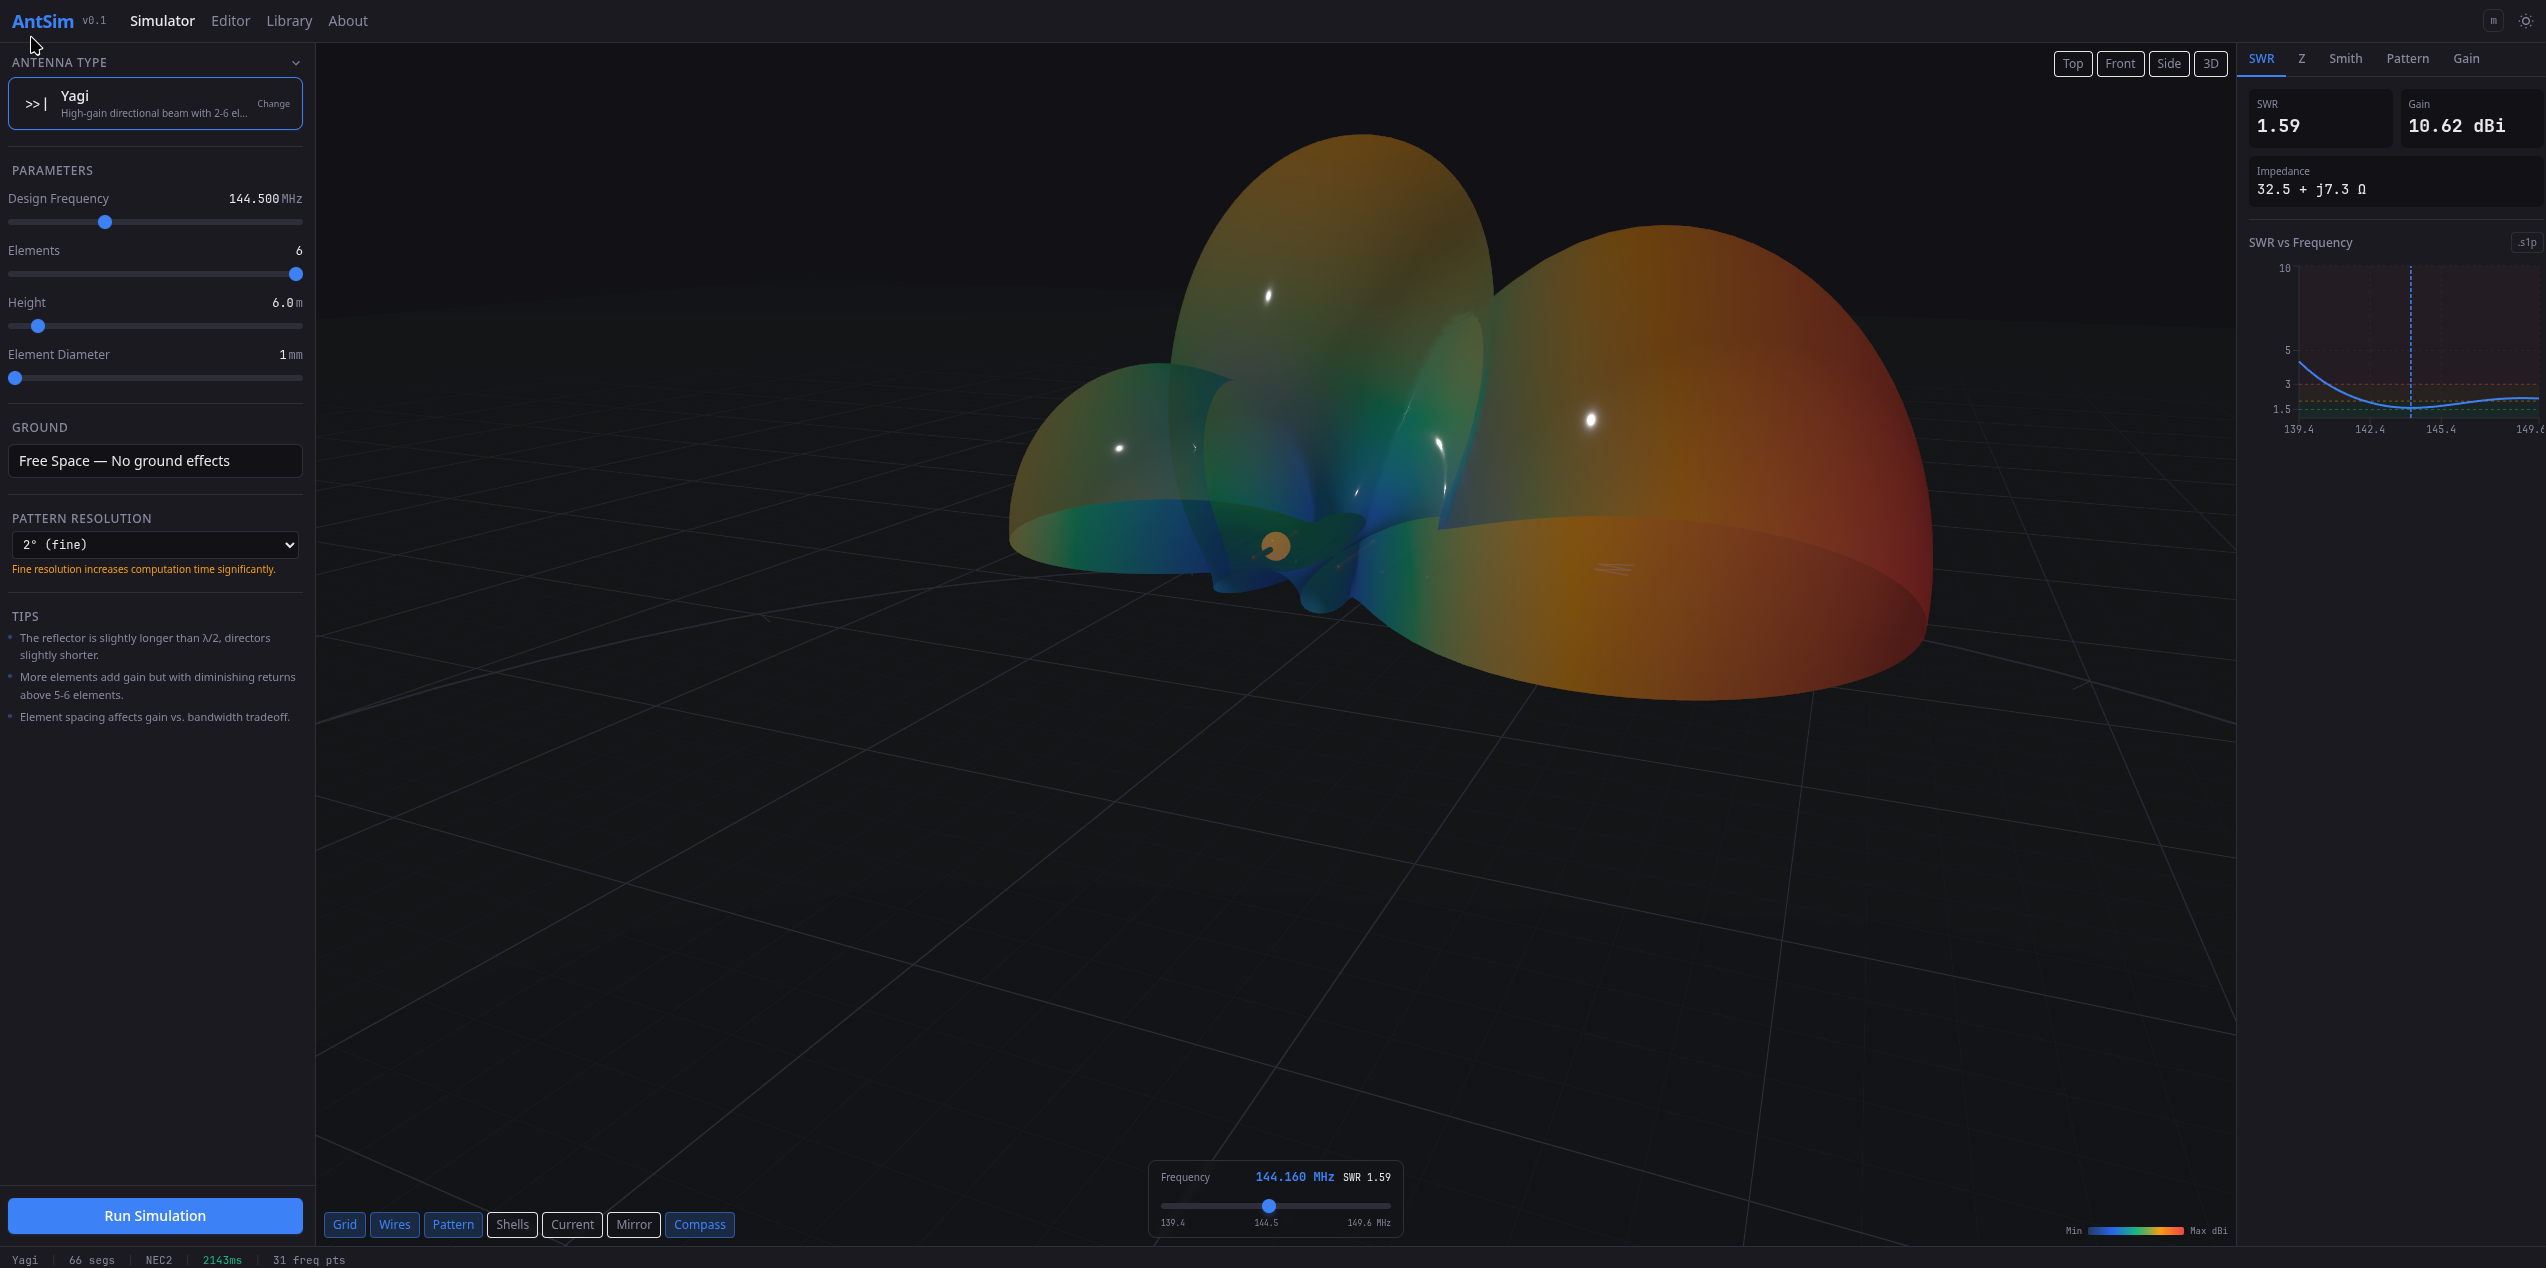Export the .s1p file from SWR chart
This screenshot has width=2546, height=1268.
click(2525, 242)
